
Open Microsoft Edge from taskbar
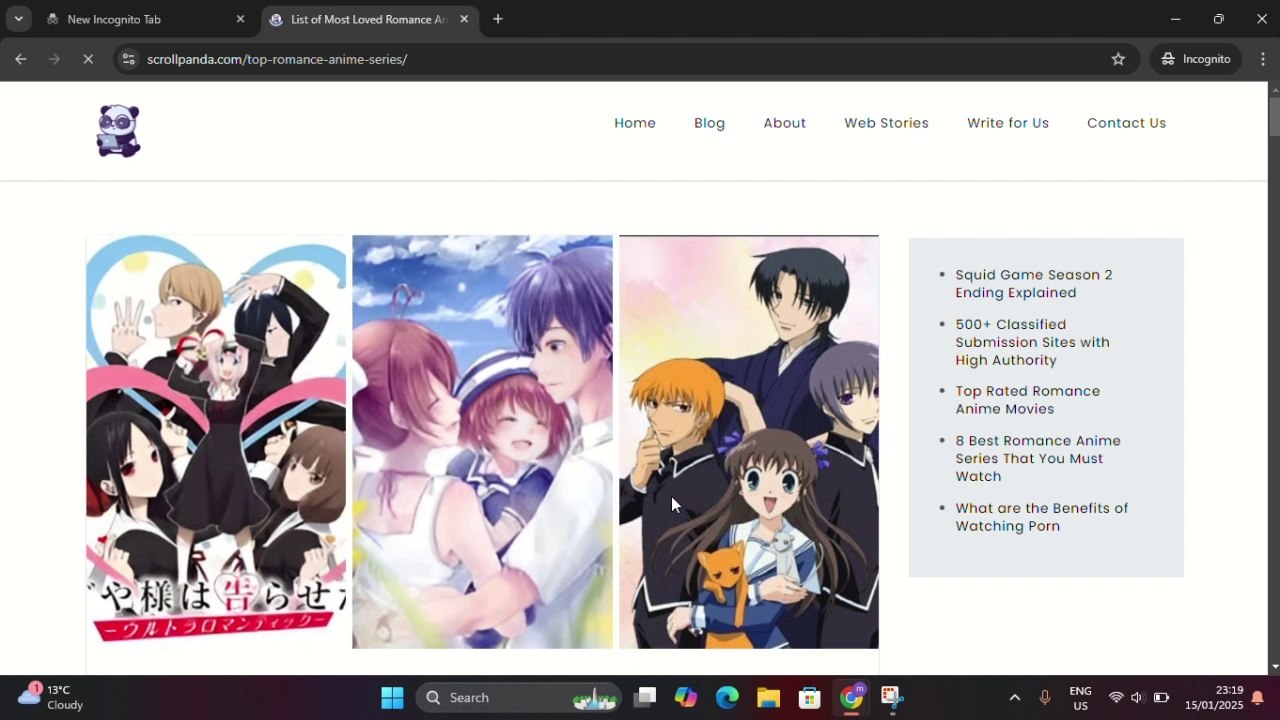click(x=727, y=698)
